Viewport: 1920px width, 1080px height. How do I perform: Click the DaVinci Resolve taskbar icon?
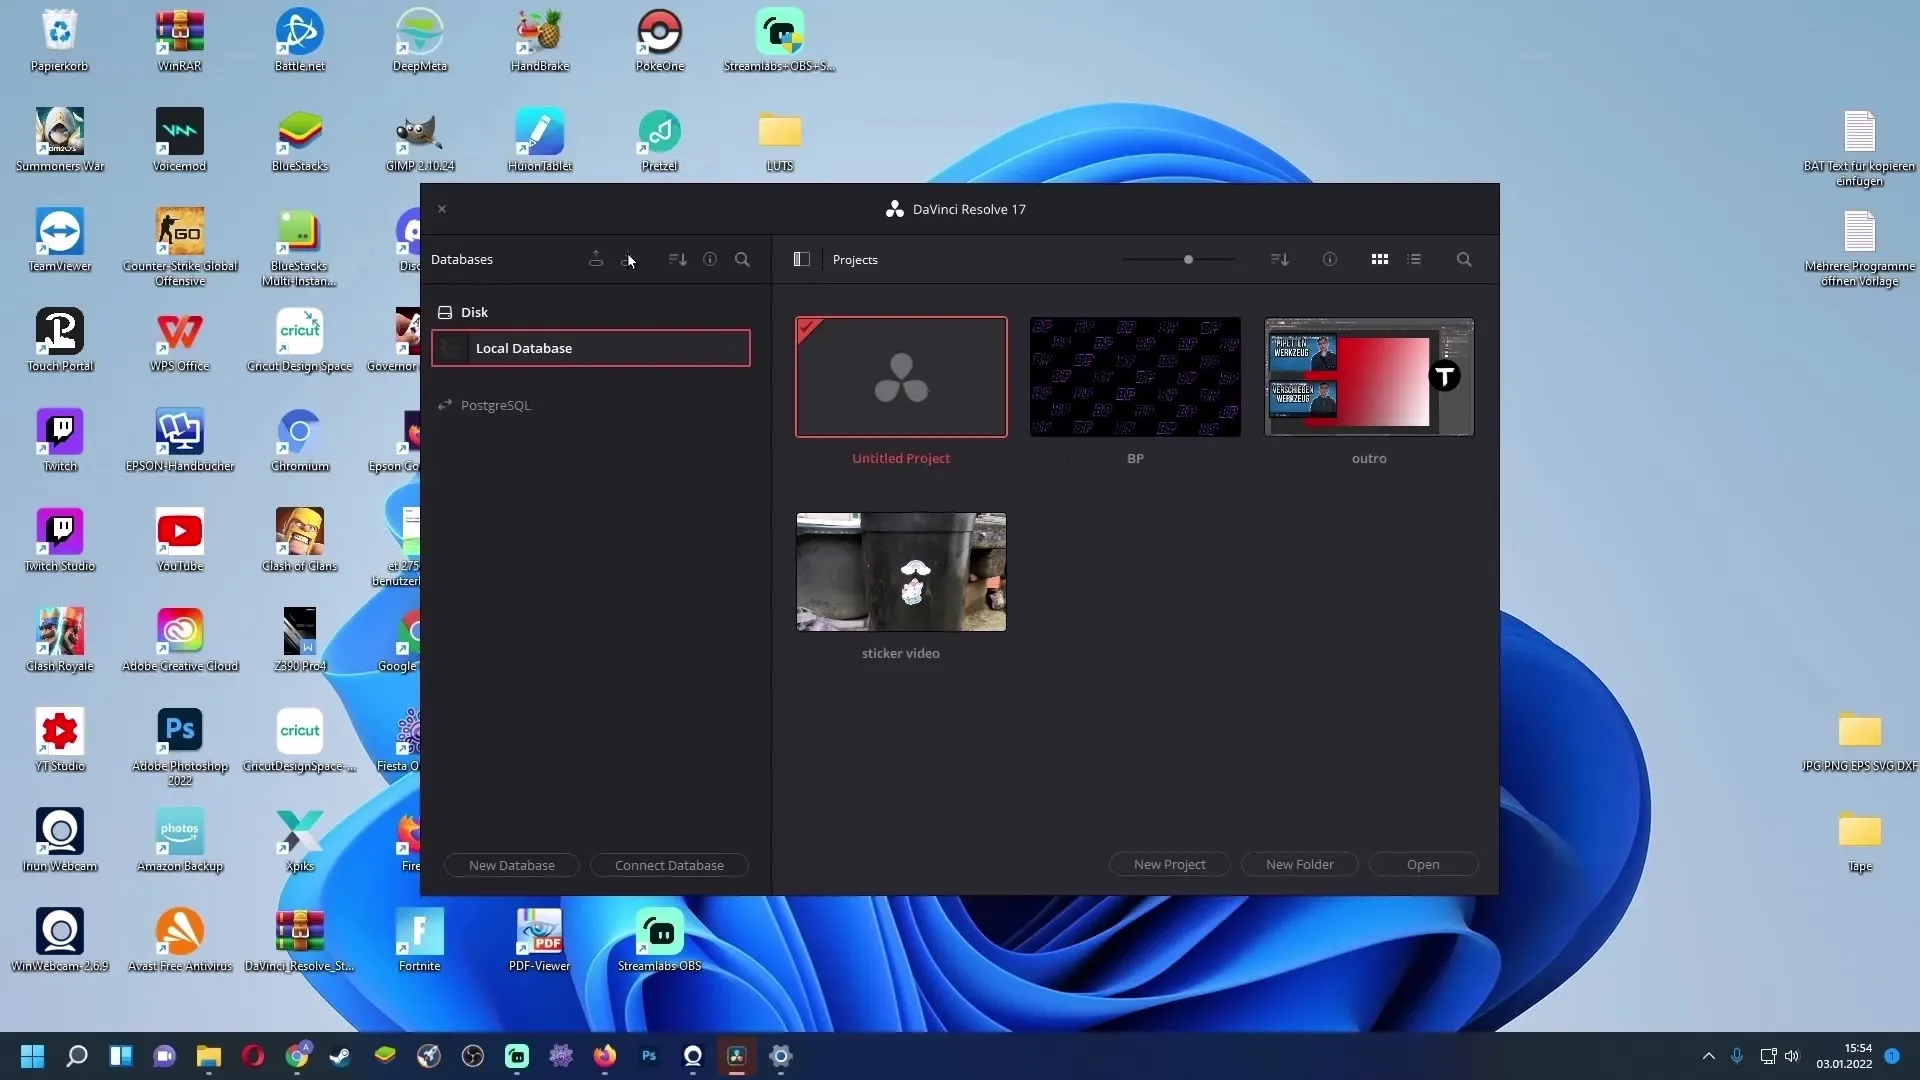click(737, 1056)
